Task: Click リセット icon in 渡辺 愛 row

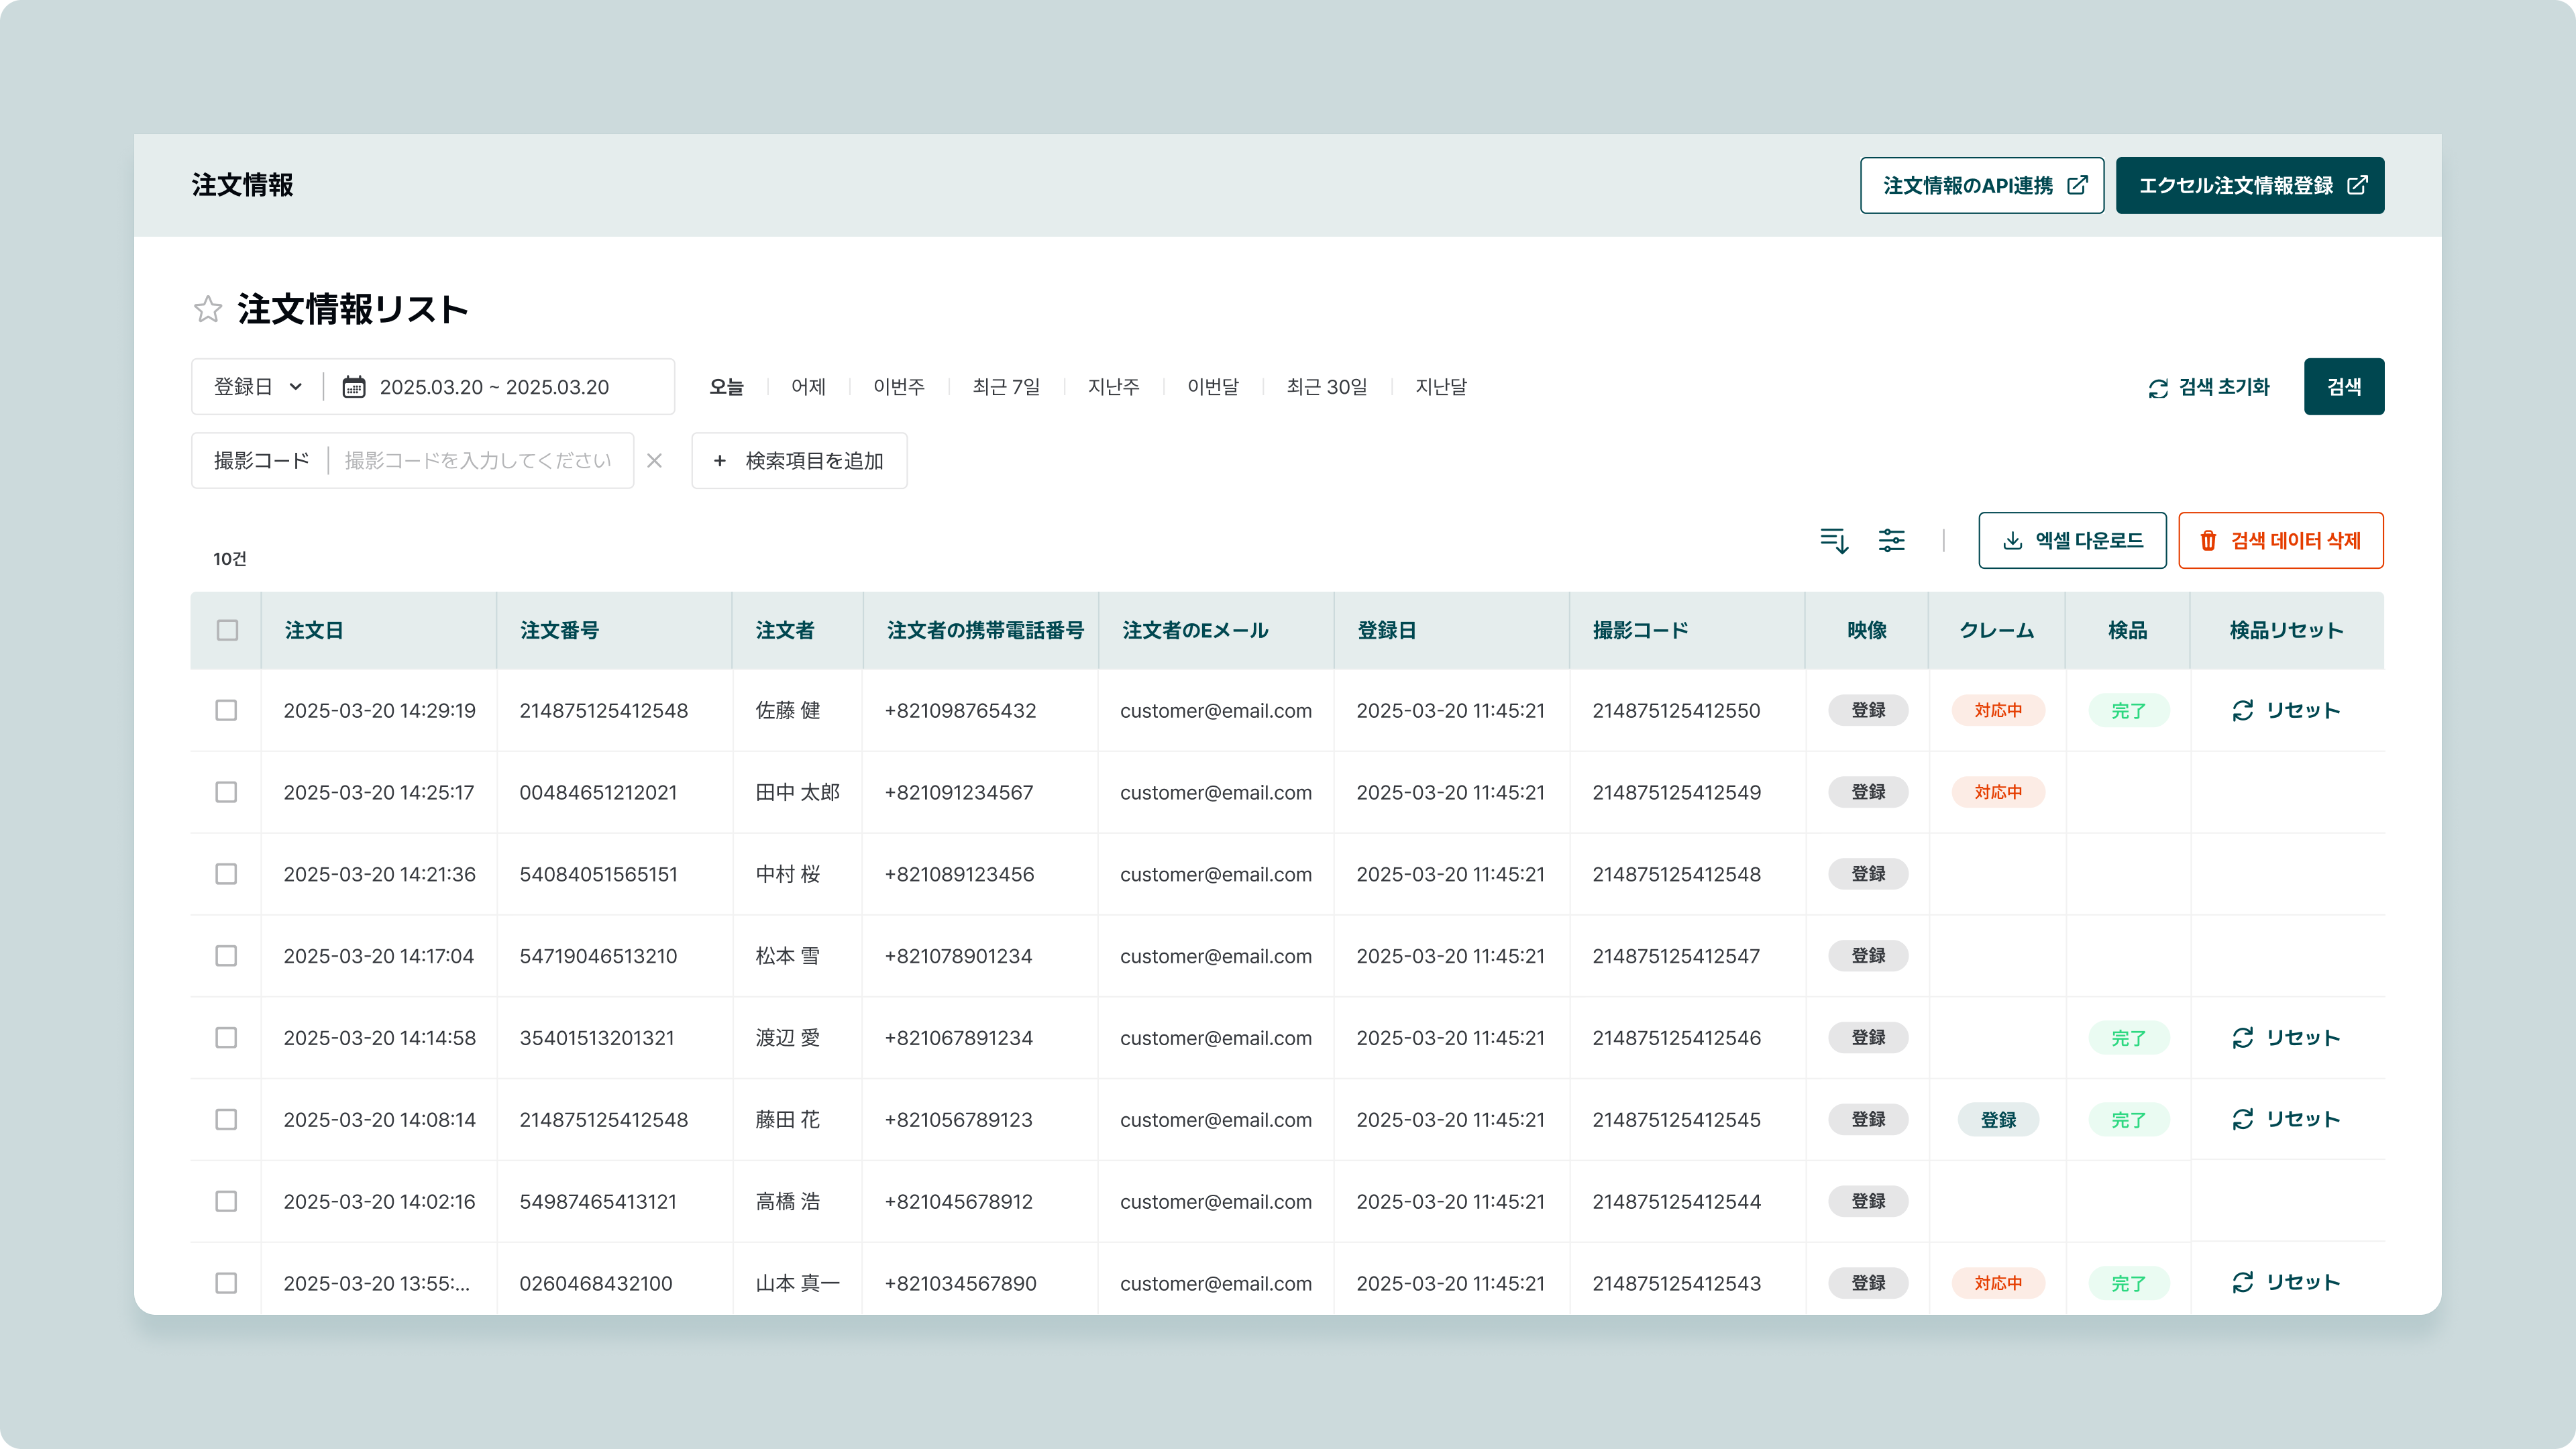Action: pos(2242,1038)
